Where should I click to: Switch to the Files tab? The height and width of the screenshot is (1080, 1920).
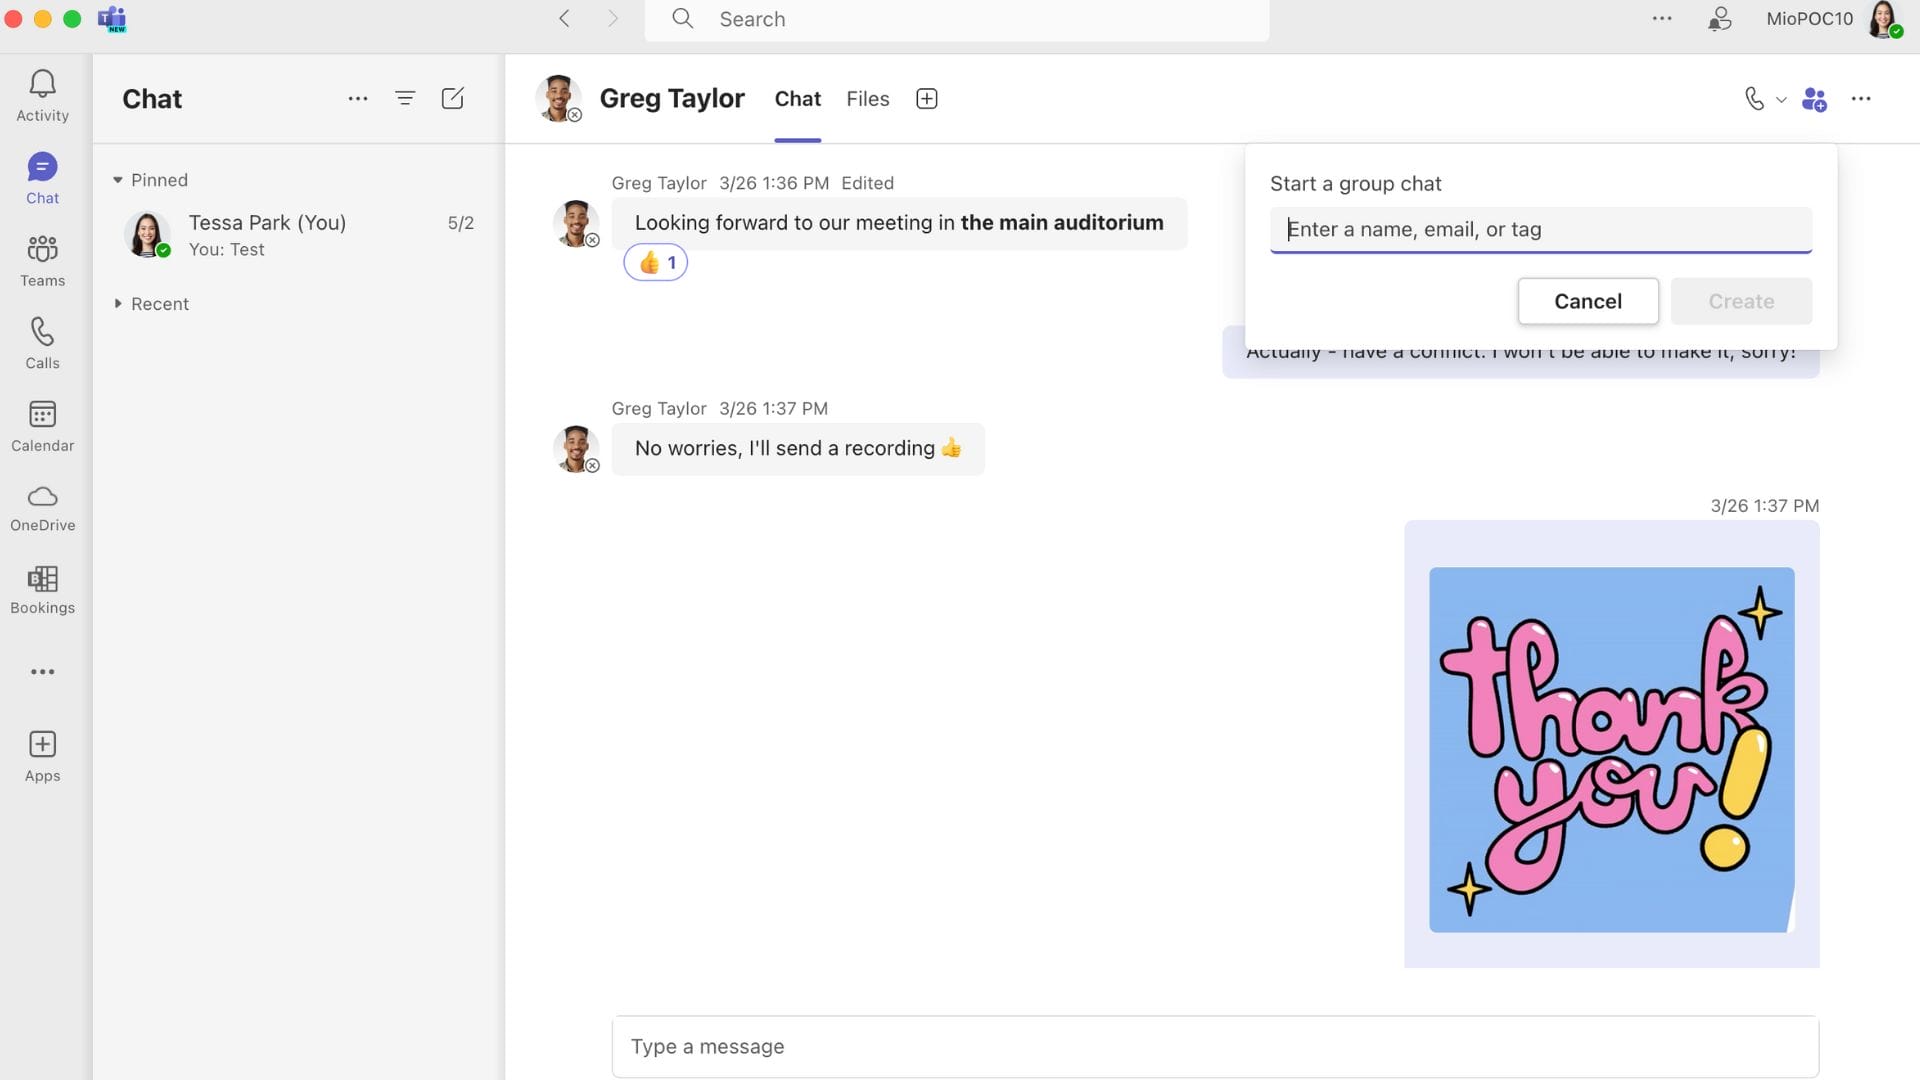[867, 98]
